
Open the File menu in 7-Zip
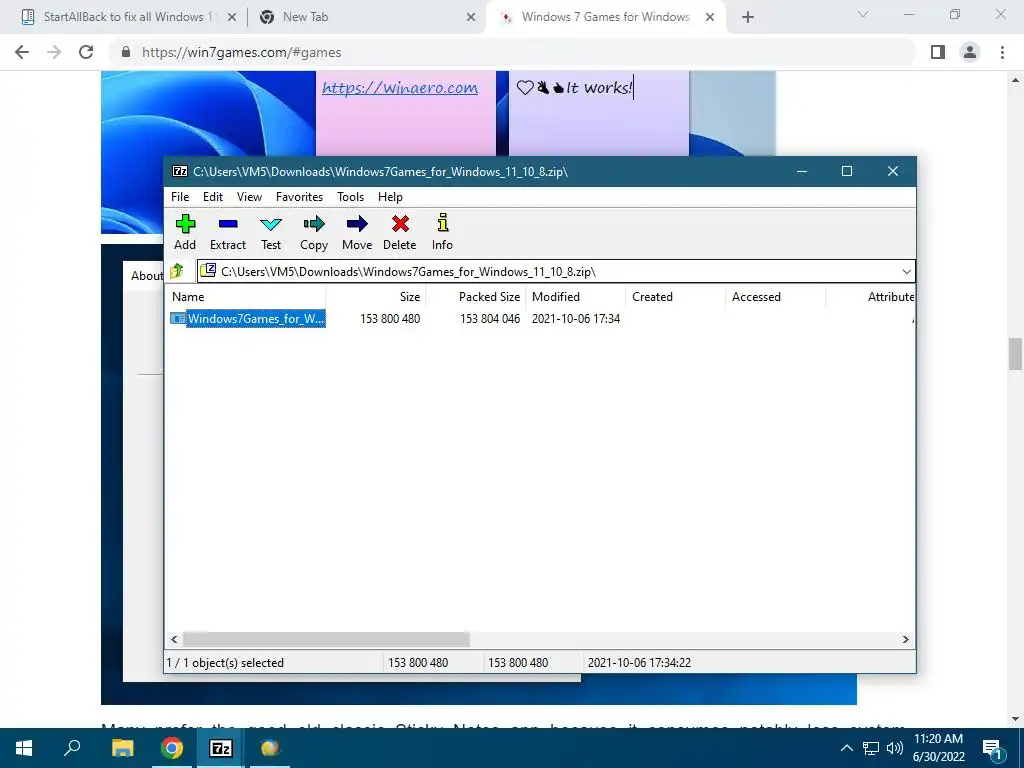[x=180, y=197]
